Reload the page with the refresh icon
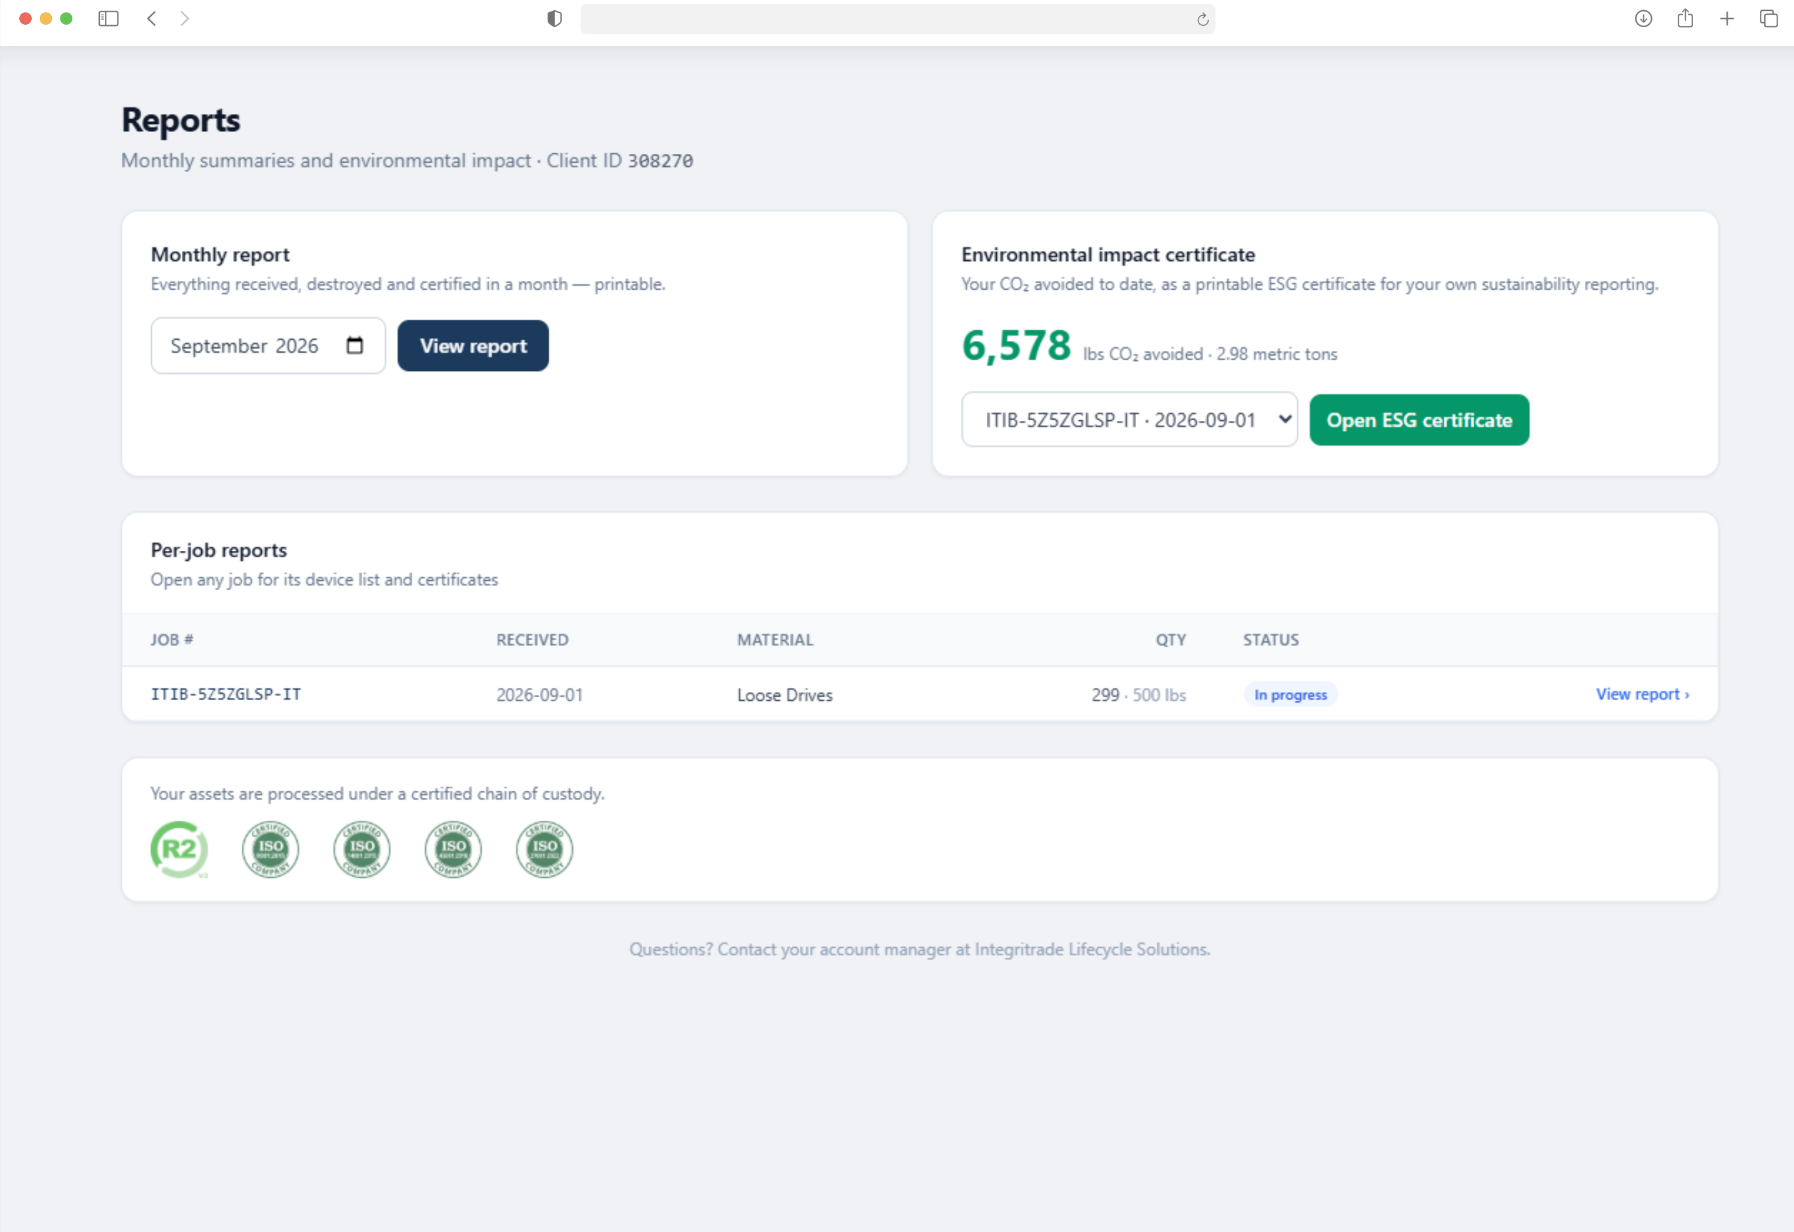1794x1232 pixels. (x=1203, y=19)
